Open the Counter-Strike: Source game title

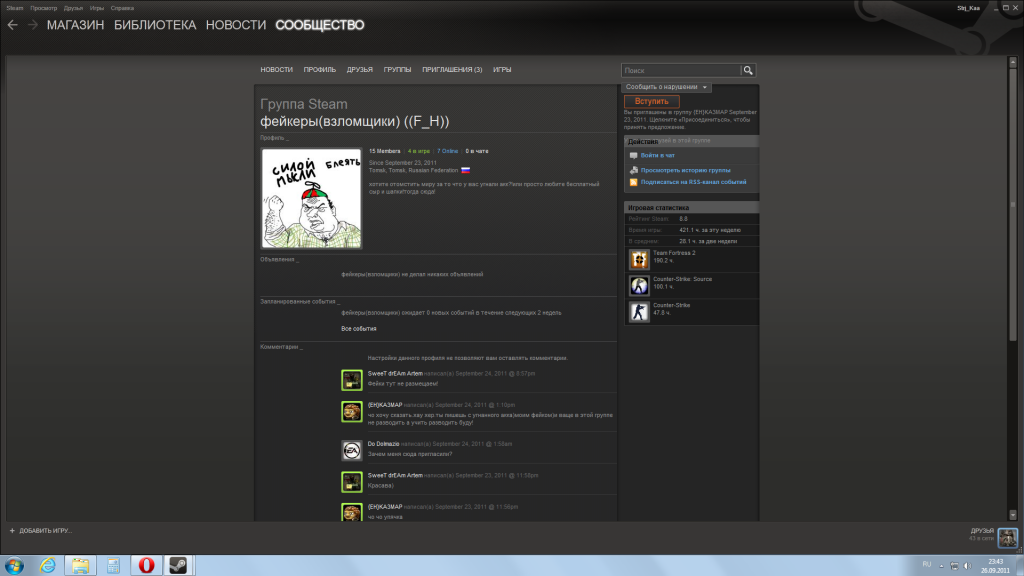click(682, 280)
